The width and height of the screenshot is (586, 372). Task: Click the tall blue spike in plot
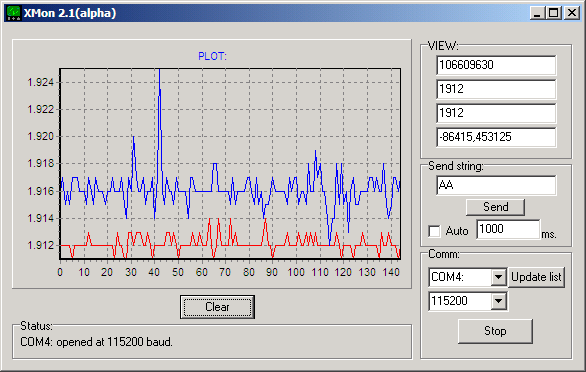coord(160,112)
